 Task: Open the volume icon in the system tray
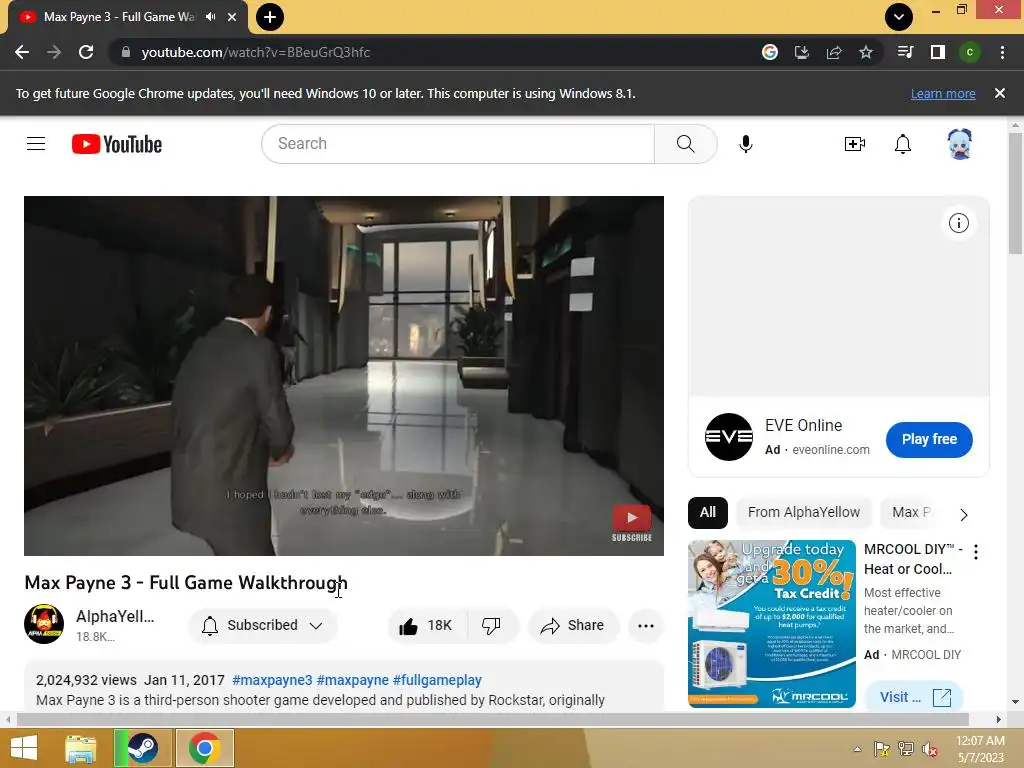929,749
